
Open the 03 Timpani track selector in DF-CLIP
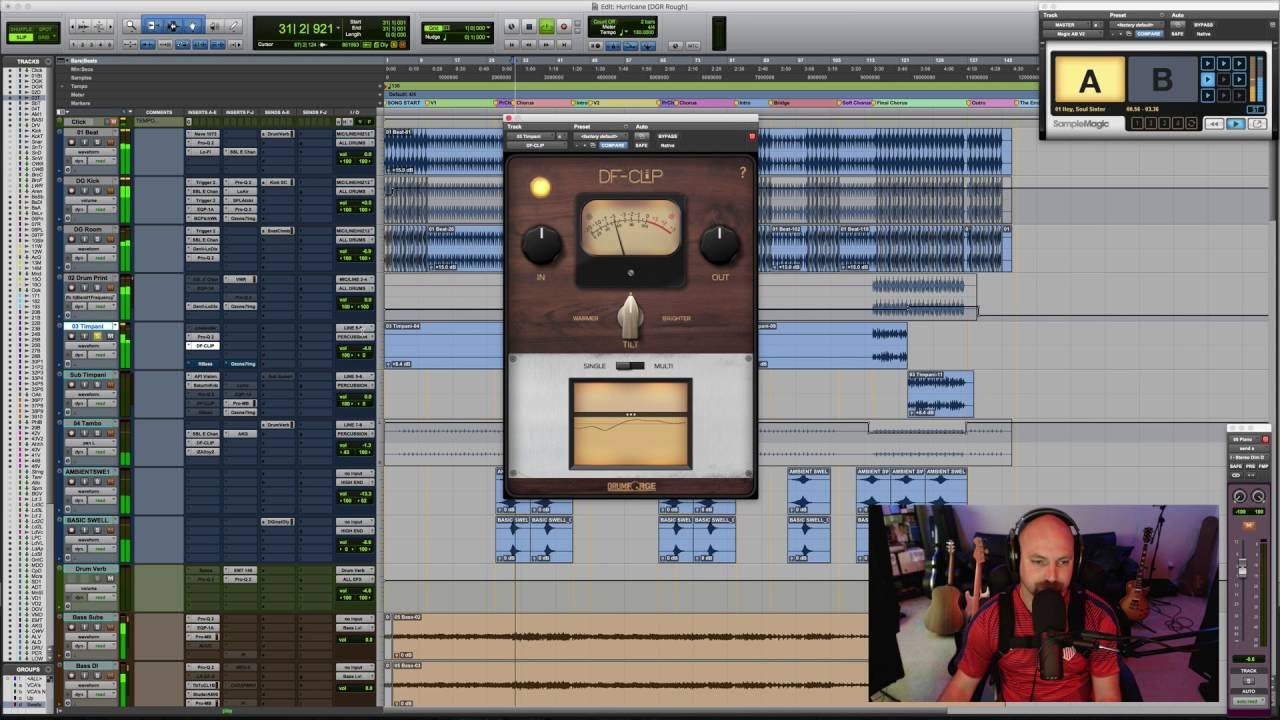pos(530,136)
